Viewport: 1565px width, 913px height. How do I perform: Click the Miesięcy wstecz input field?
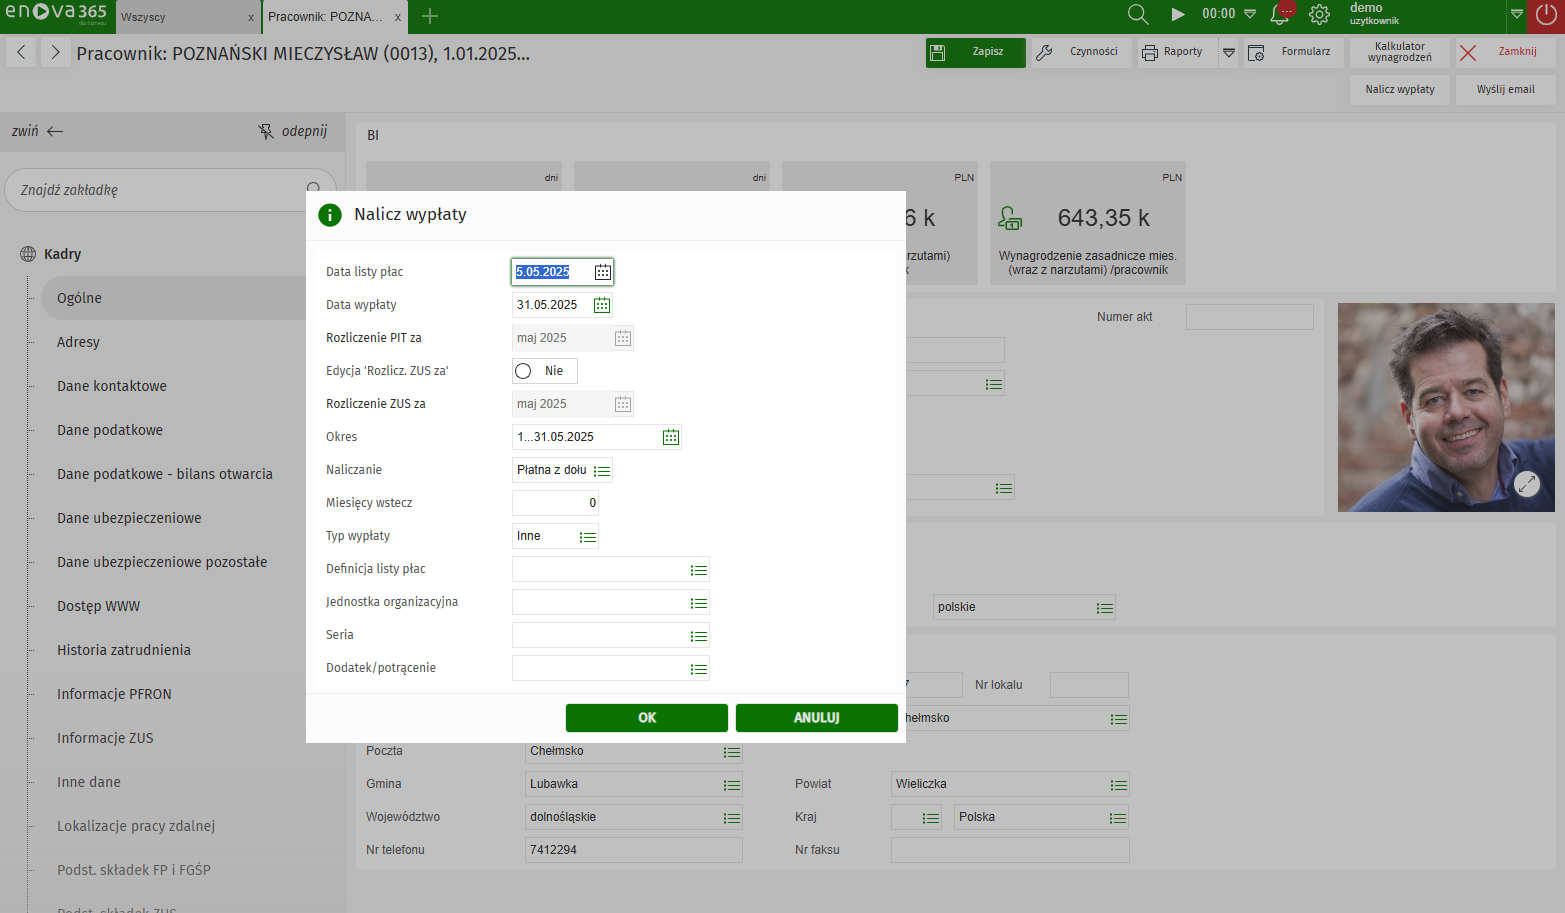point(555,503)
